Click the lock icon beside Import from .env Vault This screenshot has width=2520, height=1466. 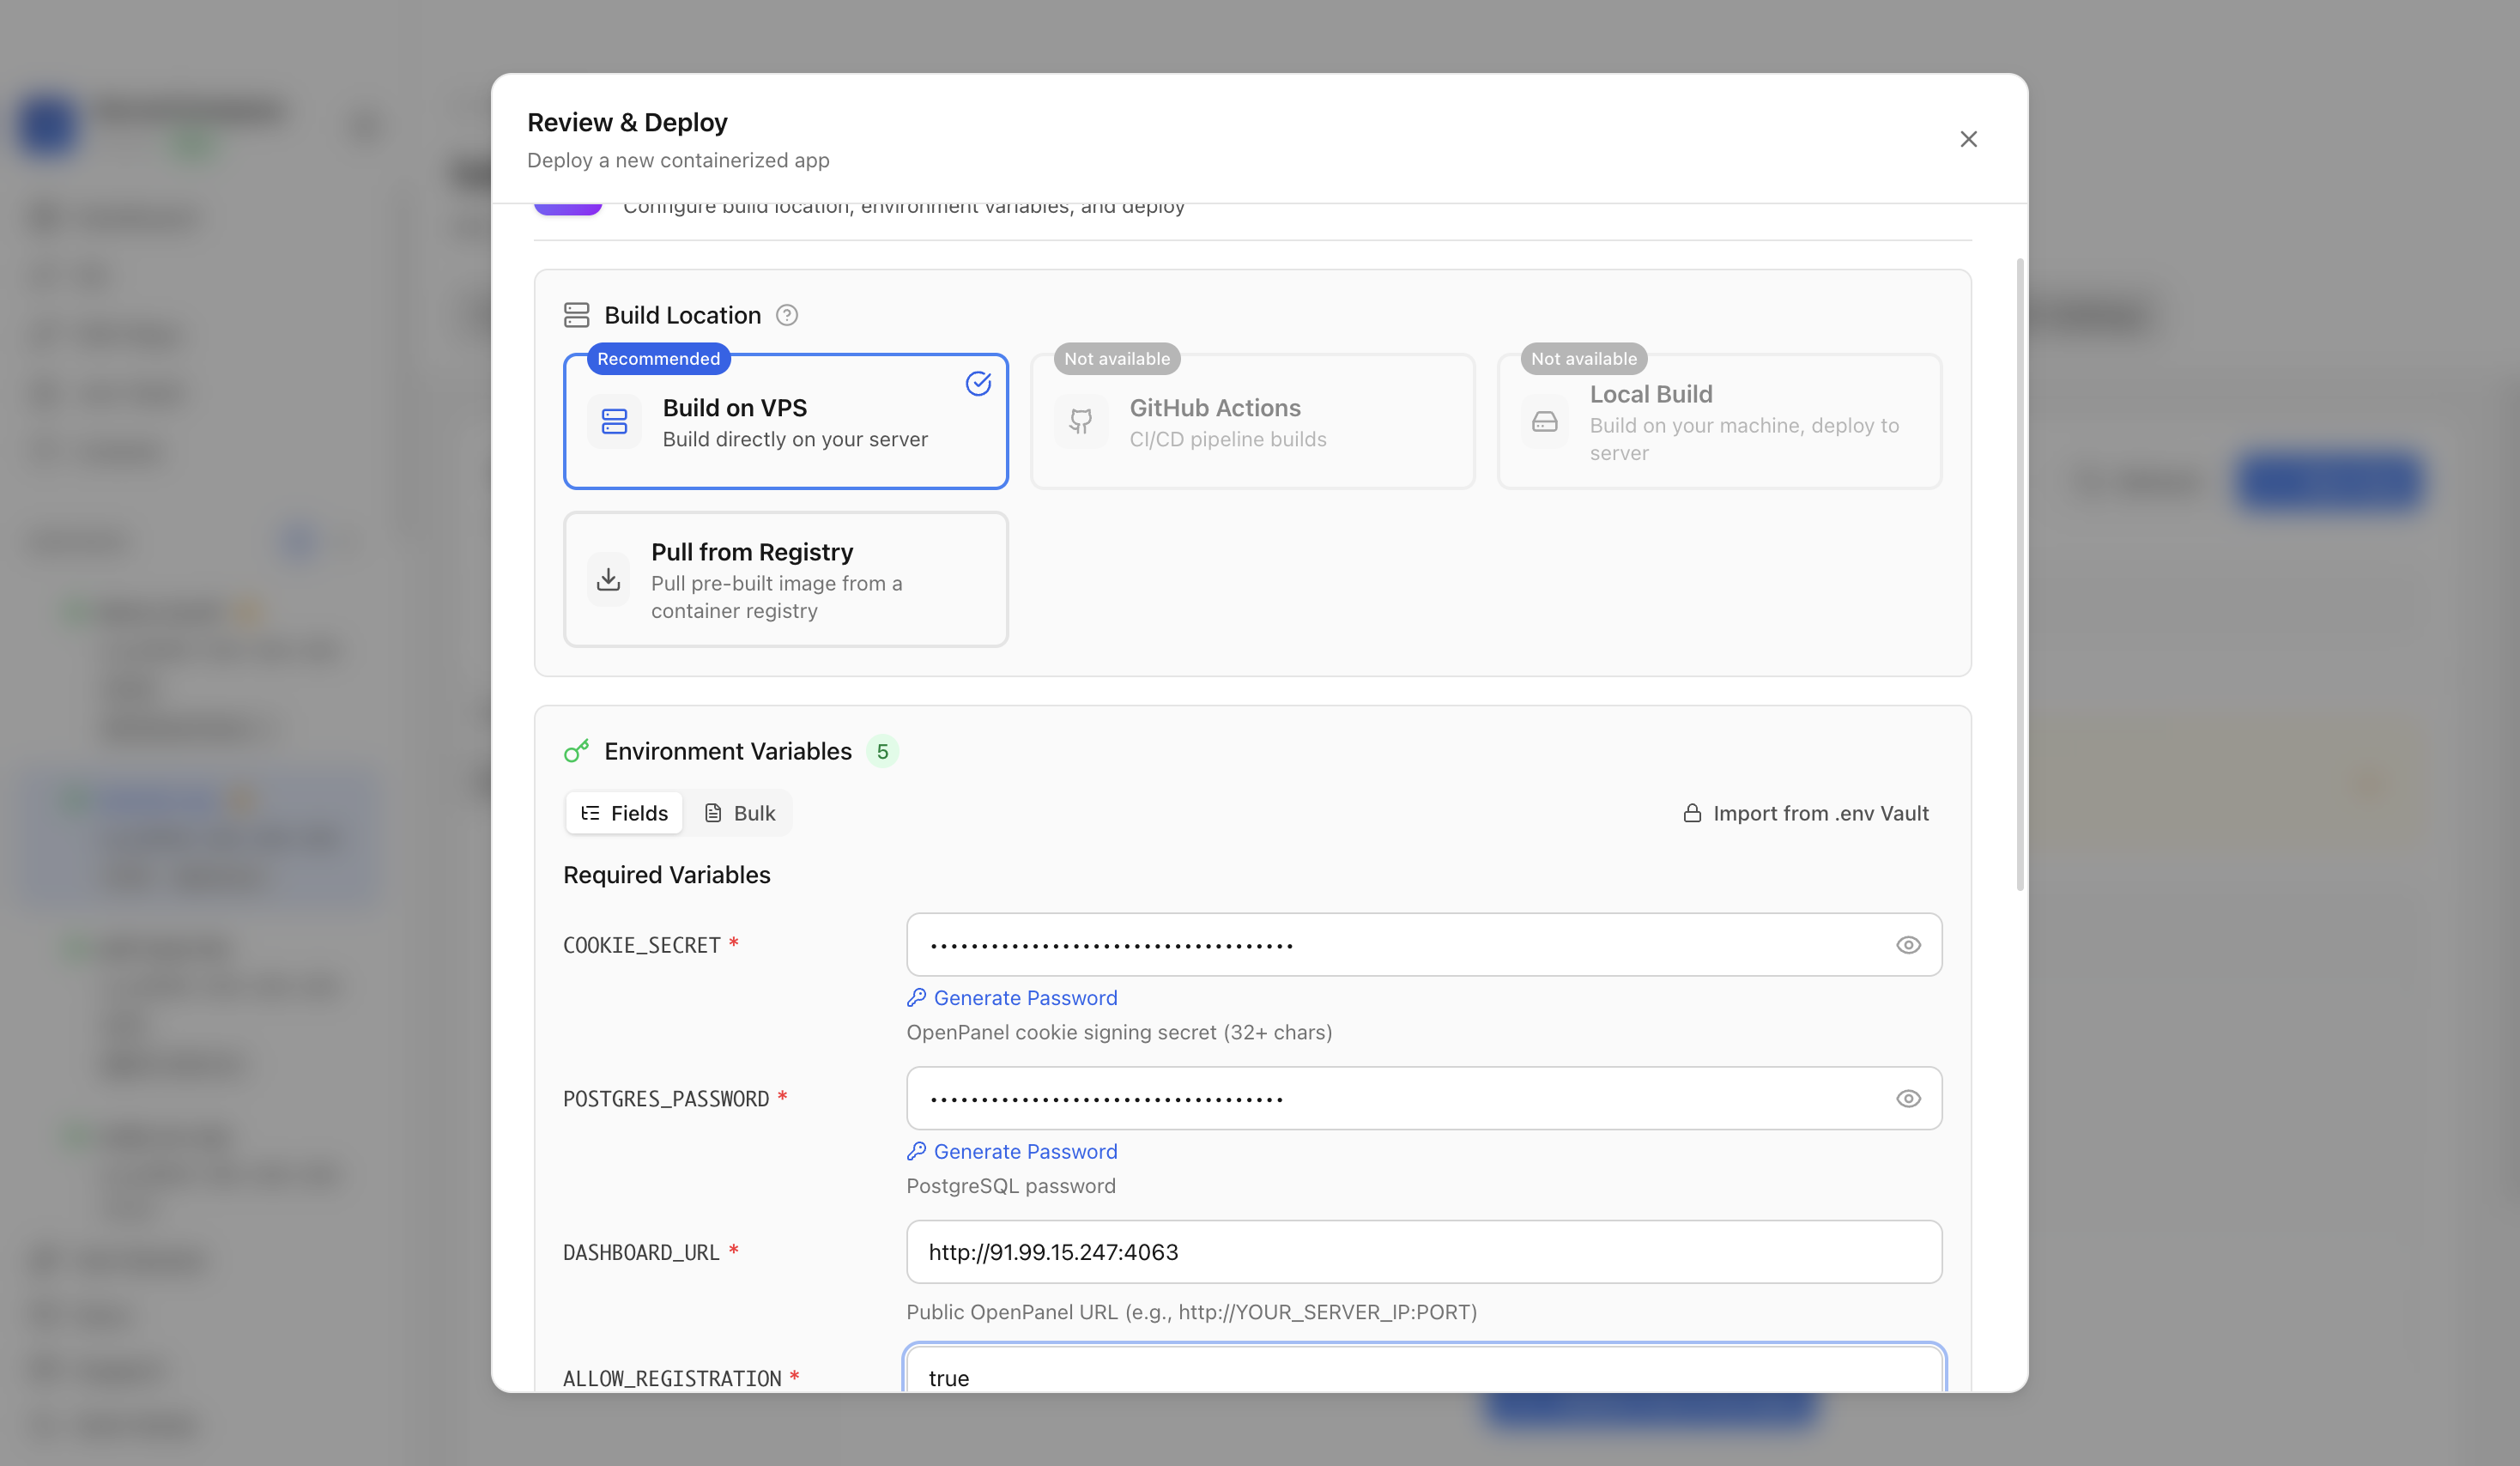tap(1692, 813)
